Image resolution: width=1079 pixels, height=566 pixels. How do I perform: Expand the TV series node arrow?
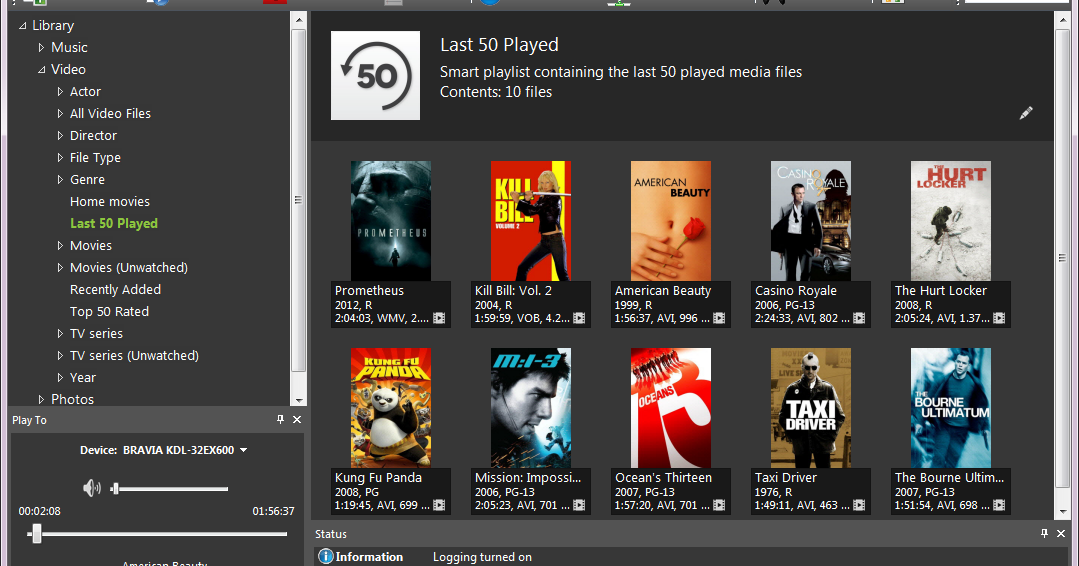coord(60,334)
